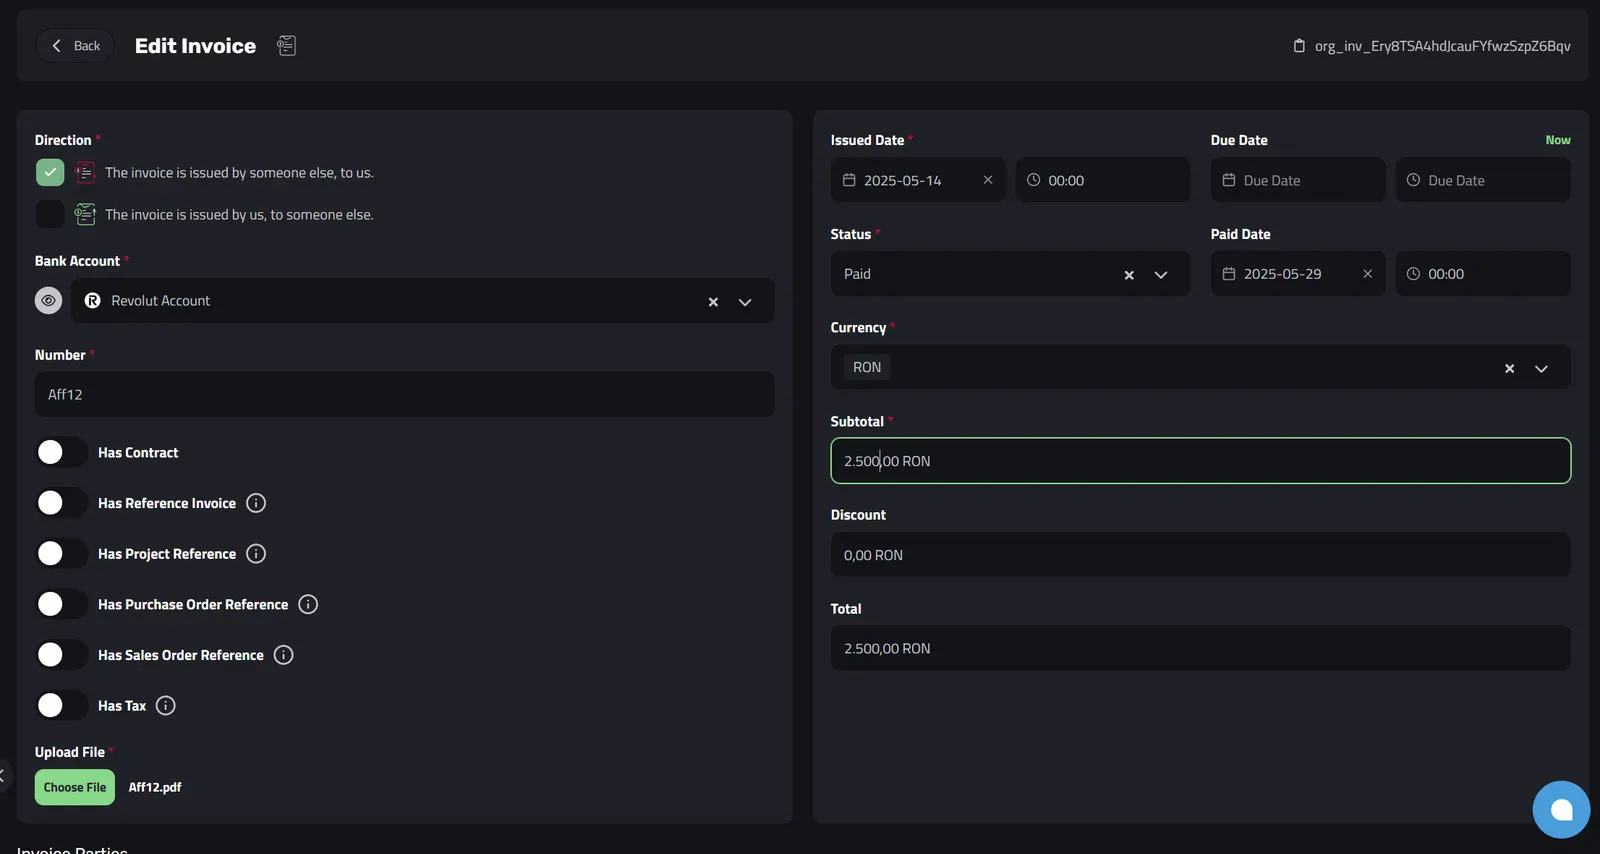This screenshot has height=854, width=1600.
Task: Toggle the Has Tax switch
Action: [x=61, y=705]
